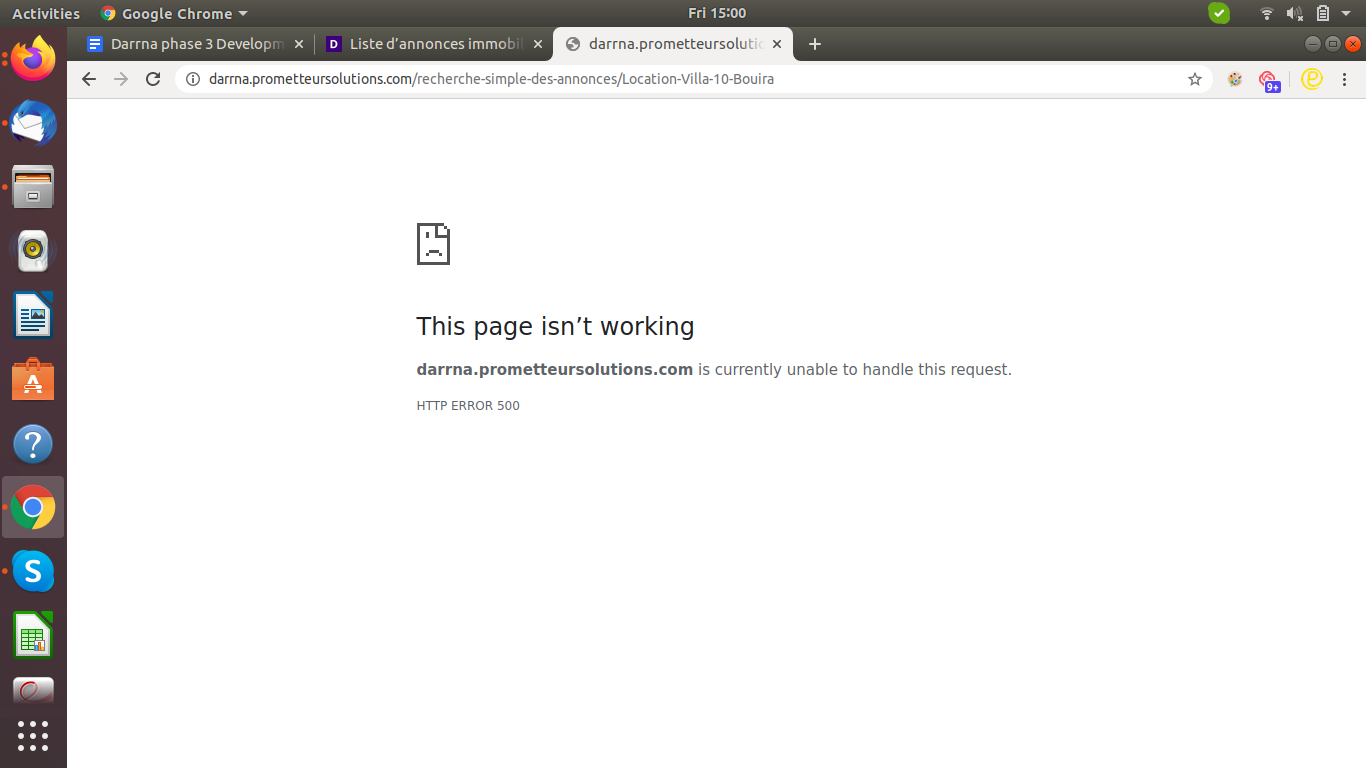Launch LibreOffice Calc from the dock
Image resolution: width=1366 pixels, height=768 pixels.
(x=33, y=635)
